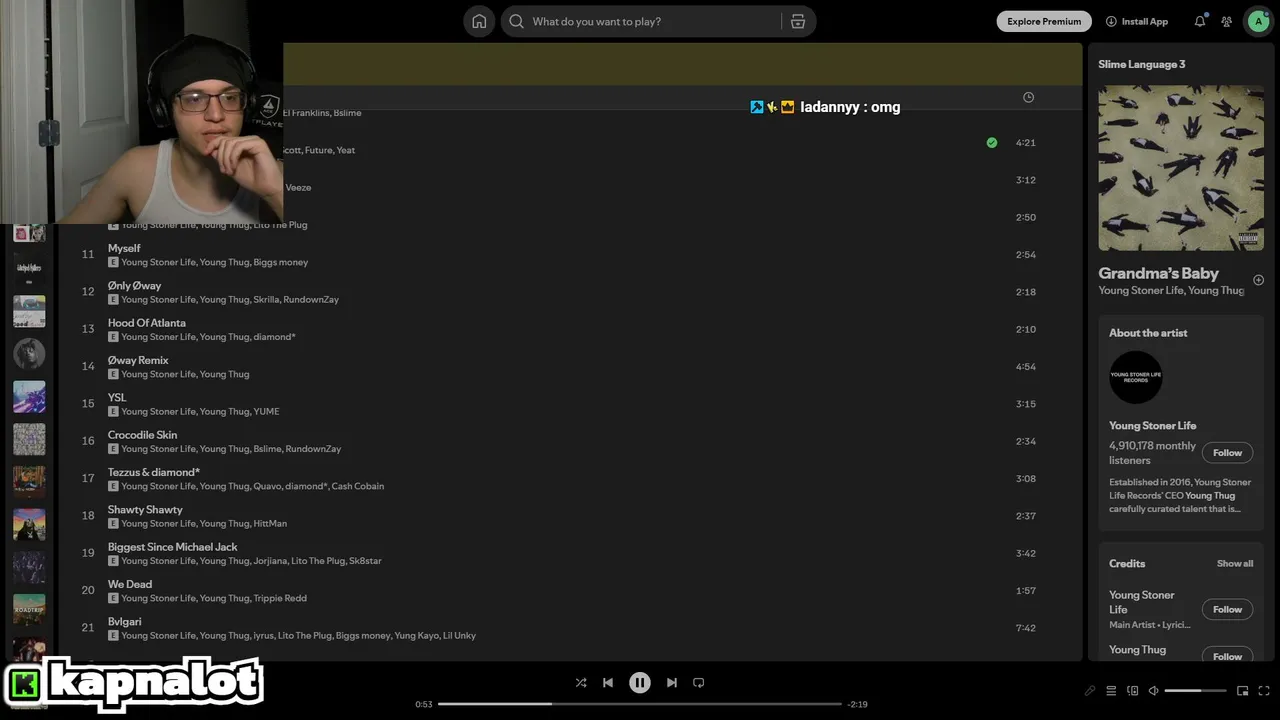This screenshot has width=1280, height=720.
Task: Open the Connect to a device icon
Action: click(1132, 691)
